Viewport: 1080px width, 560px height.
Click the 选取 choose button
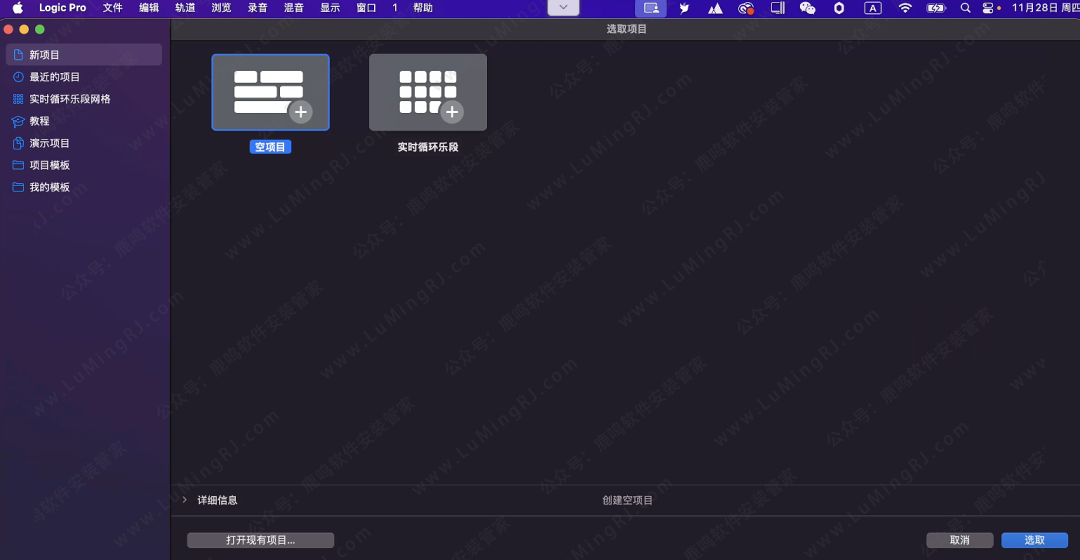(x=1035, y=540)
